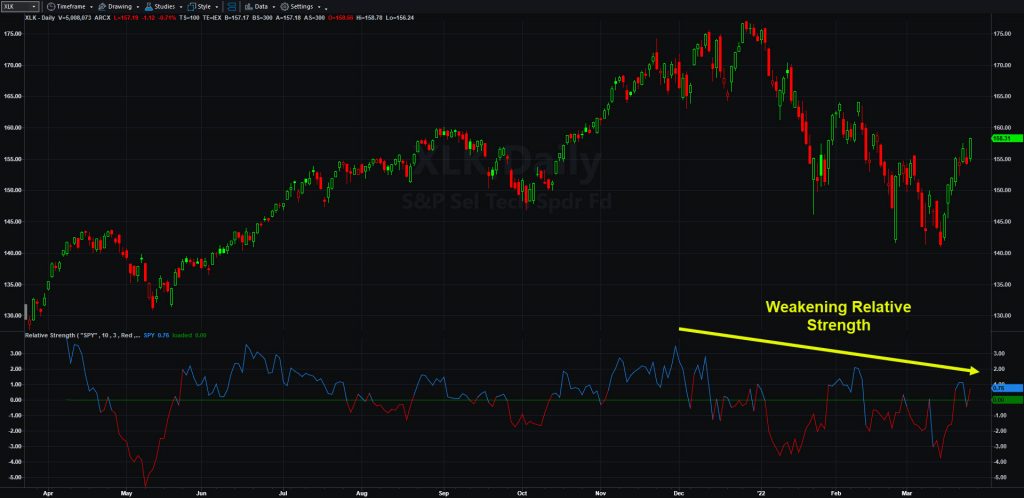This screenshot has height=498, width=1024.
Task: Click the Timeframe clock icon
Action: coord(51,7)
